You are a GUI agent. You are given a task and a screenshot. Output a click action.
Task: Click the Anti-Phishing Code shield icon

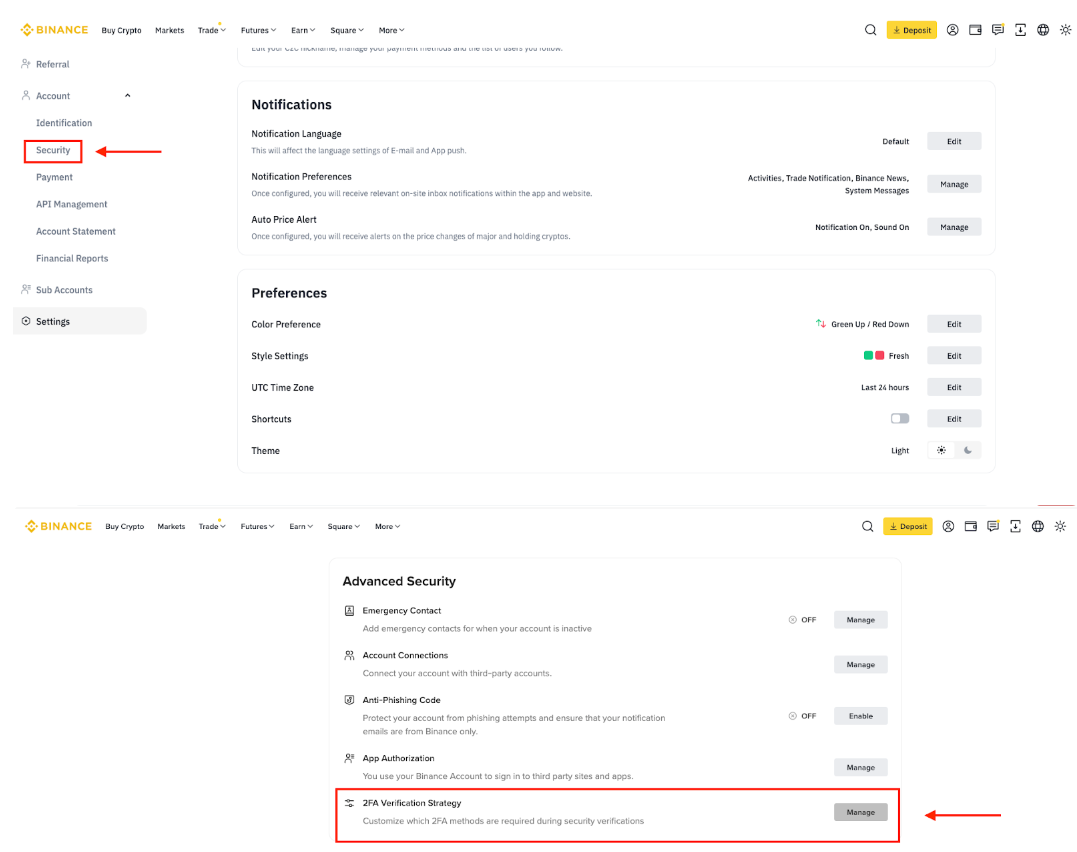coord(349,701)
